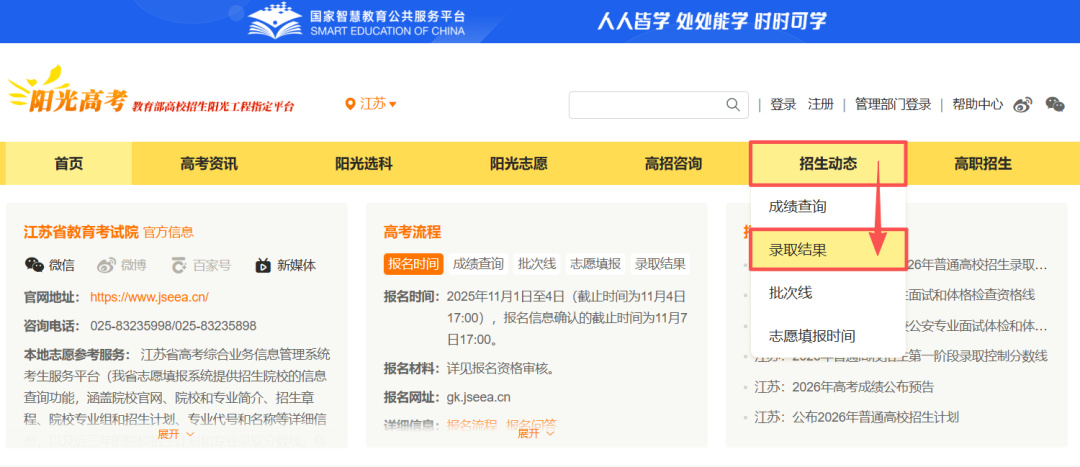Click the 登录 link
1080x467 pixels.
click(782, 105)
